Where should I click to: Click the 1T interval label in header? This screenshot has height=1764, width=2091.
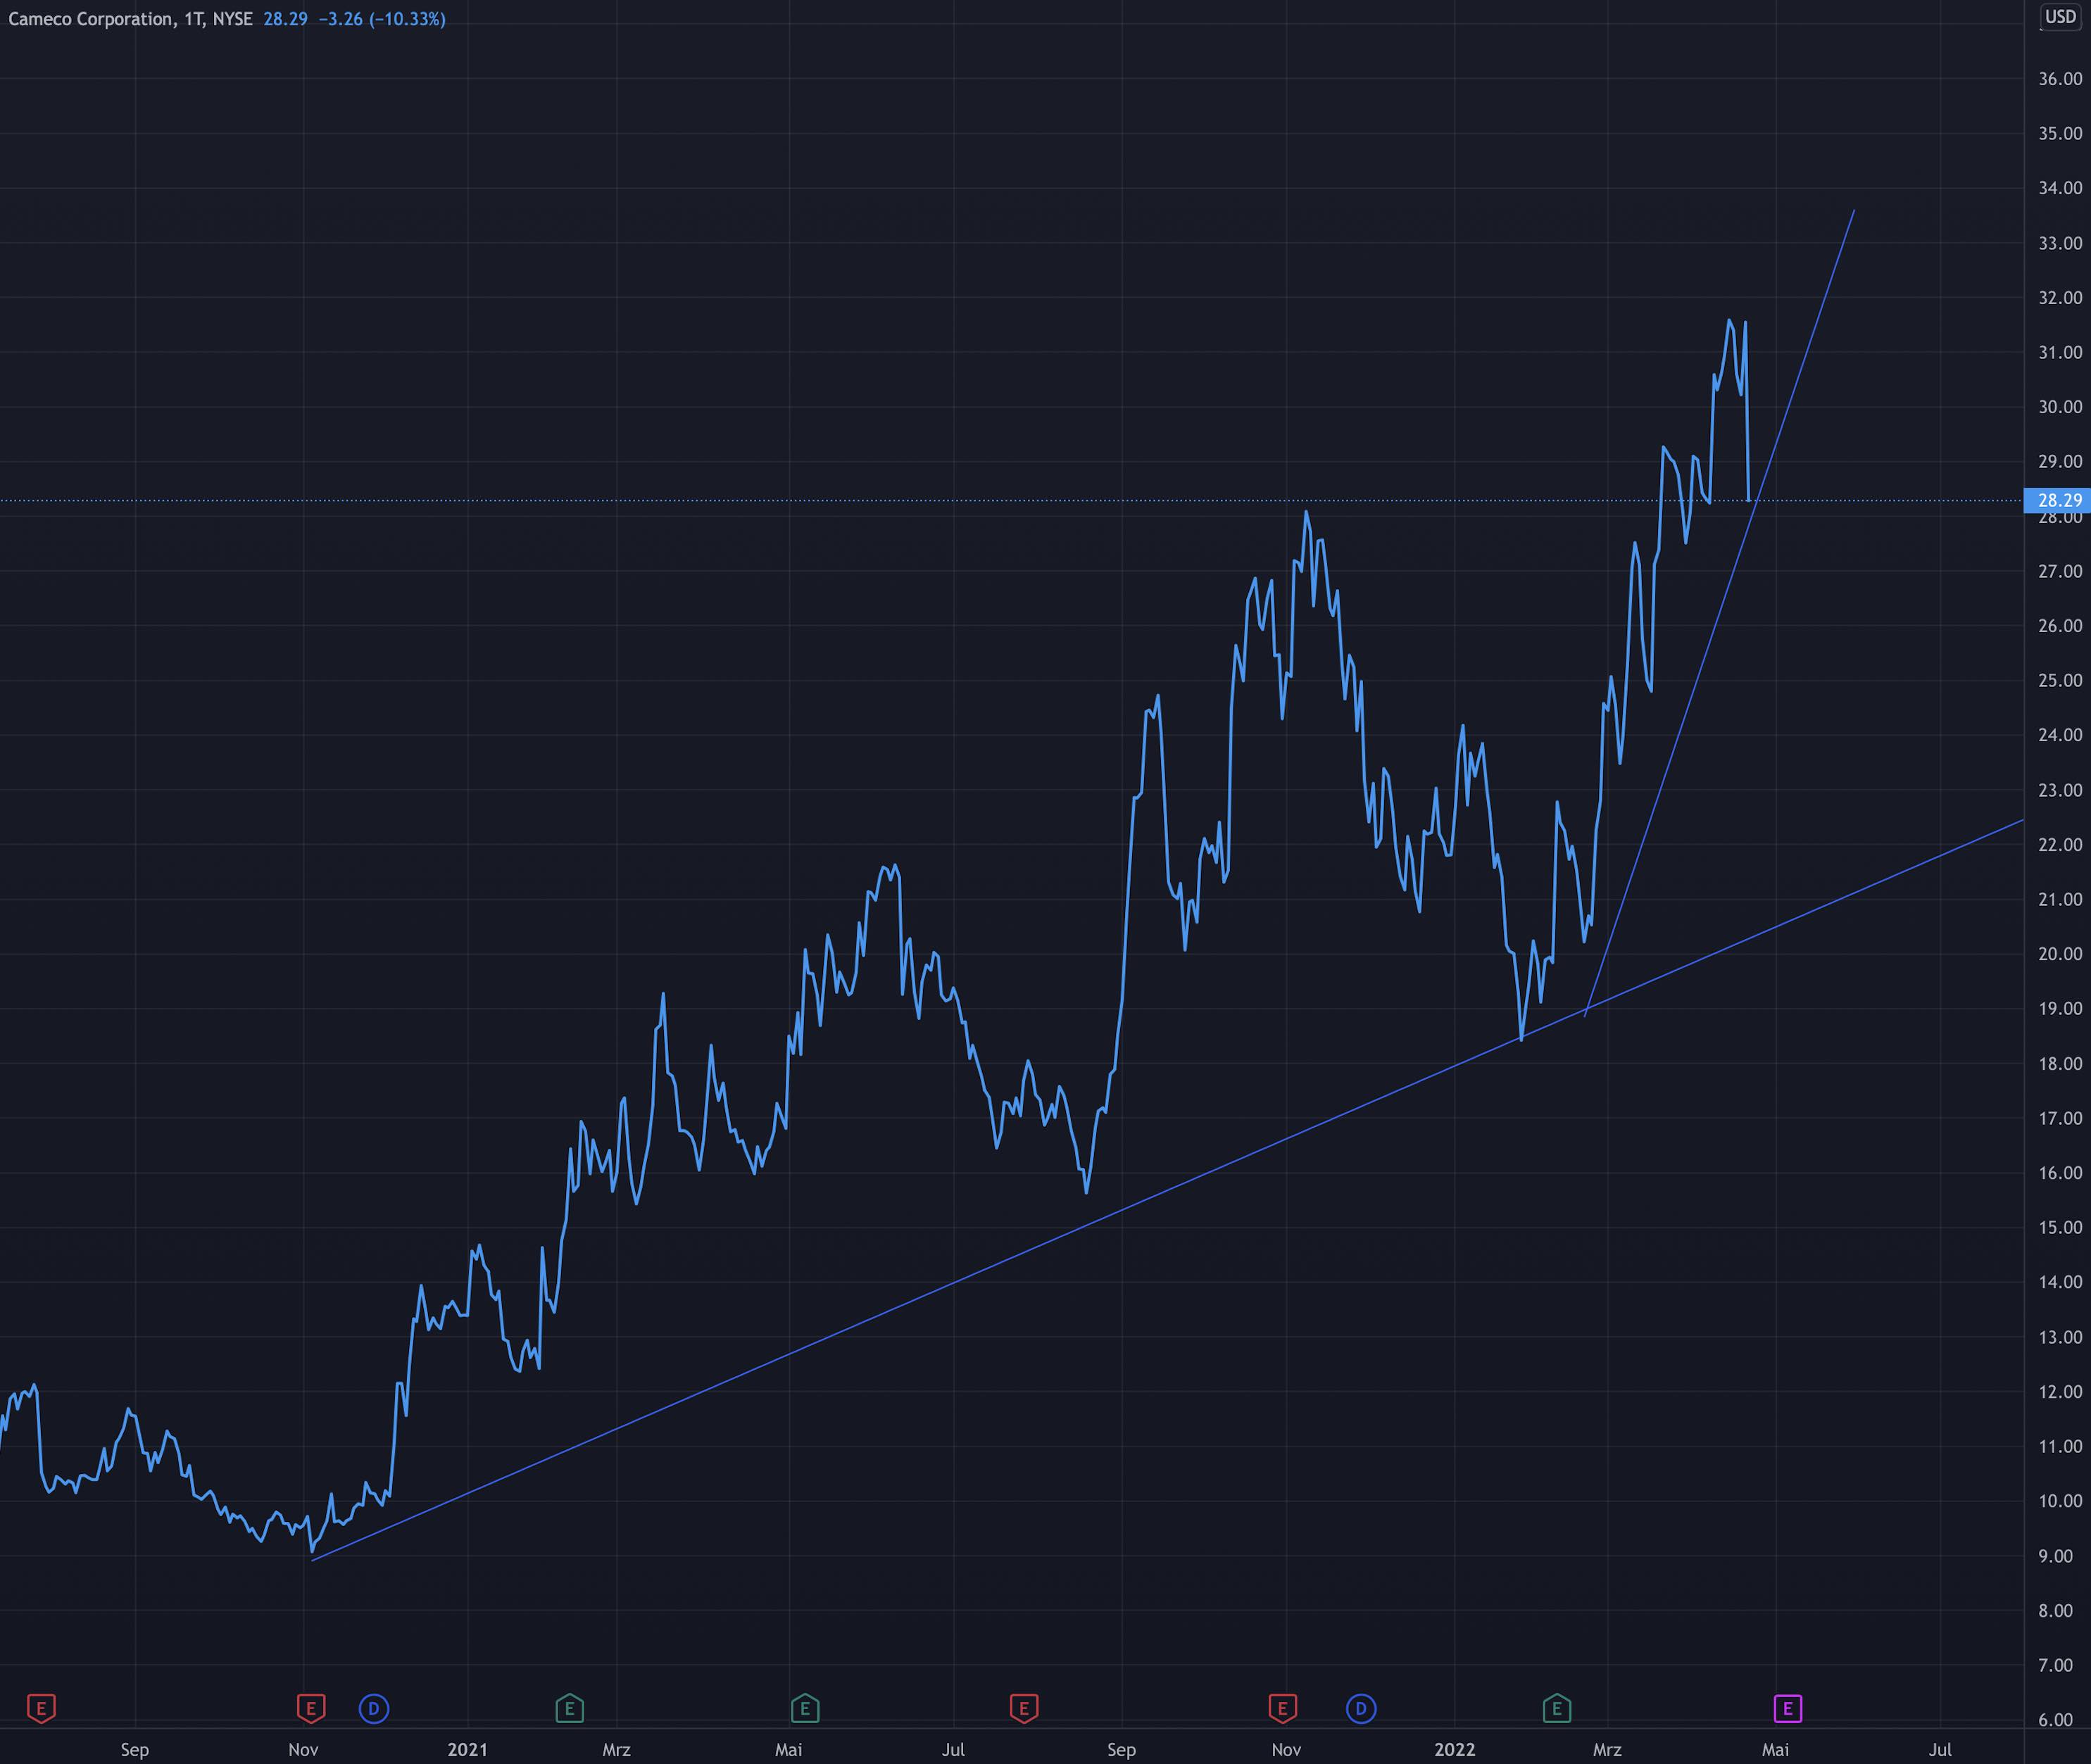(x=193, y=19)
